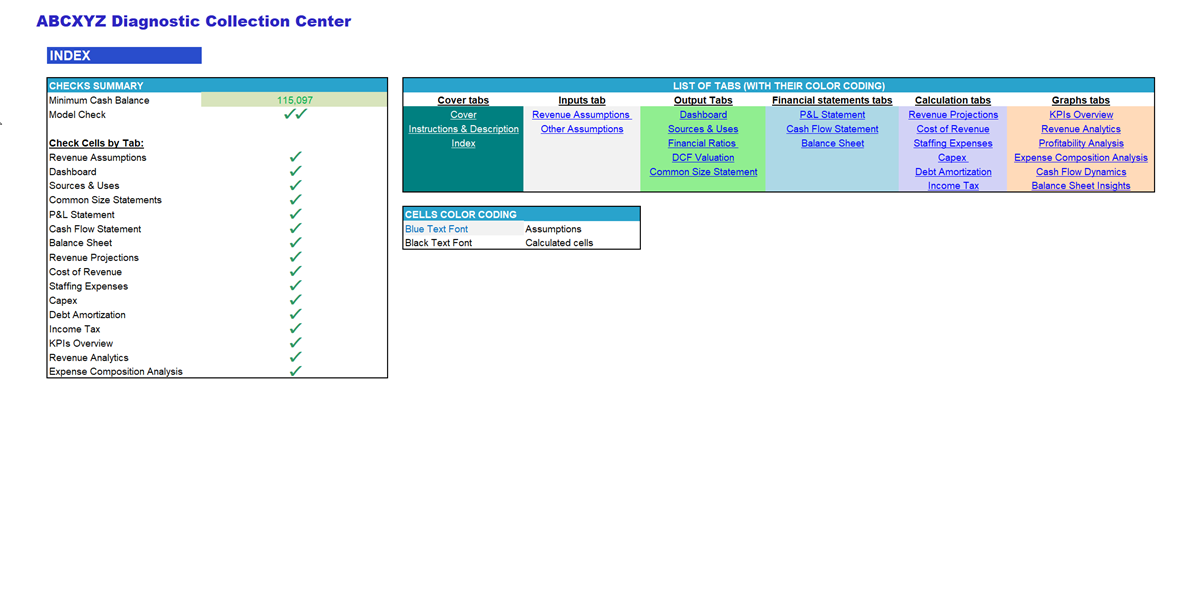This screenshot has width=1200, height=600.
Task: Open the Cover tab link
Action: (463, 115)
